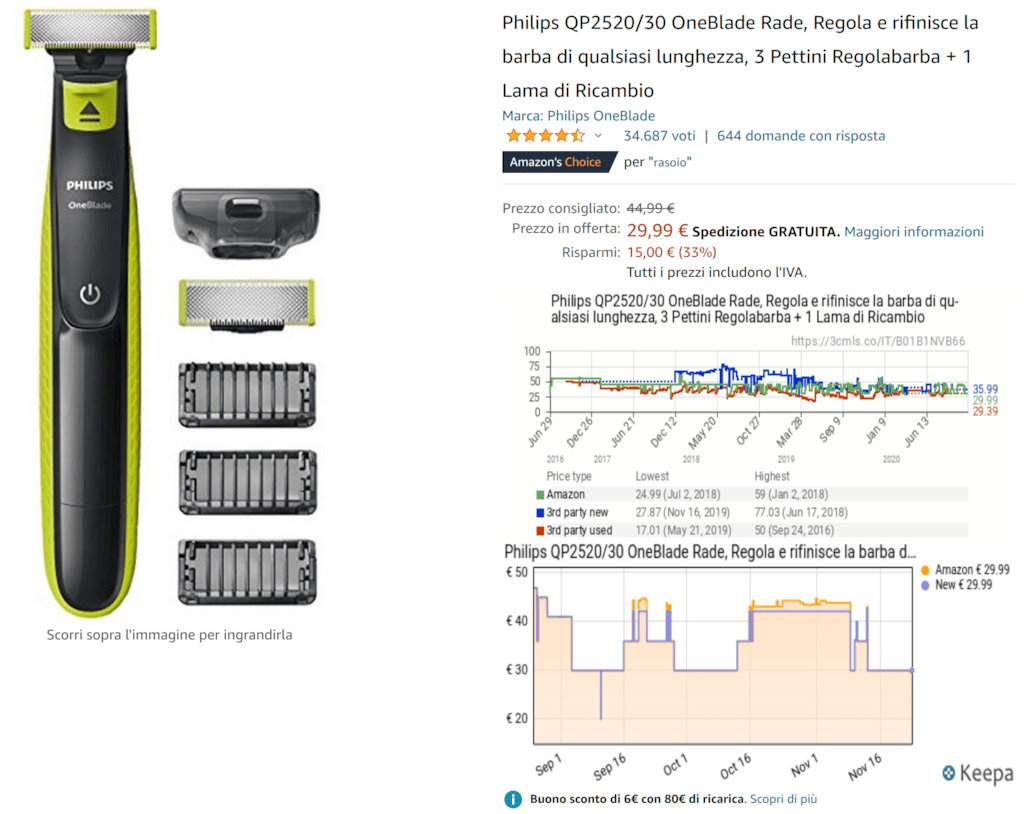Image resolution: width=1024 pixels, height=814 pixels.
Task: Click the blue info icon near Buono sconto
Action: pos(513,799)
